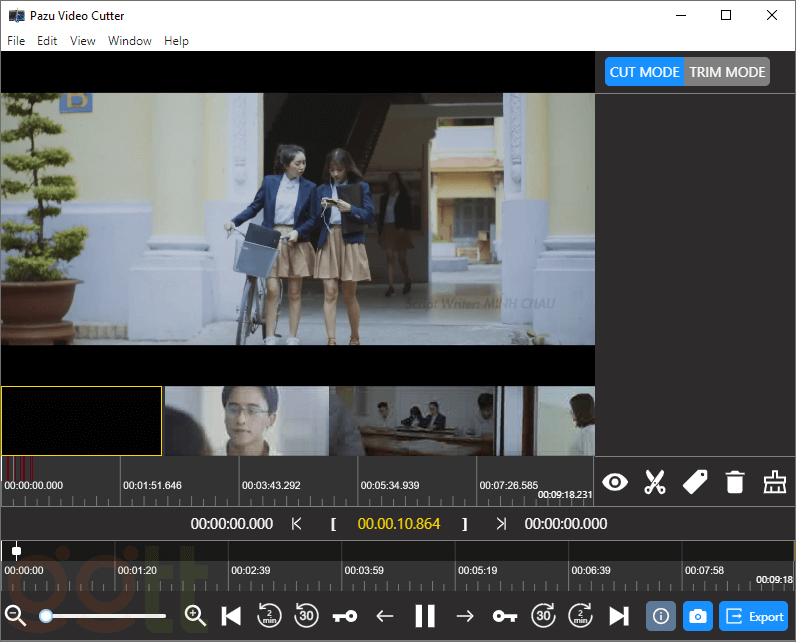Click the scissors cut icon
This screenshot has height=642, width=796.
pos(655,482)
